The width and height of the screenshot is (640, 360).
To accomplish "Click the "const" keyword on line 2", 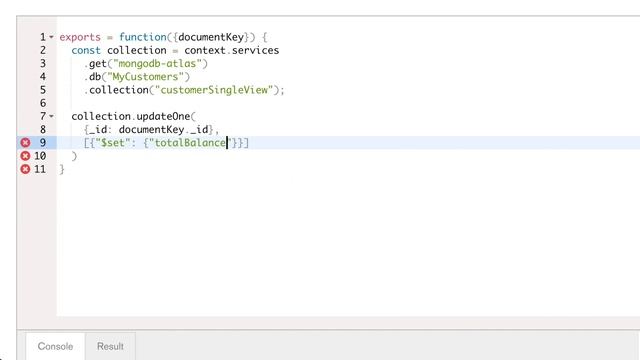I will (x=86, y=50).
